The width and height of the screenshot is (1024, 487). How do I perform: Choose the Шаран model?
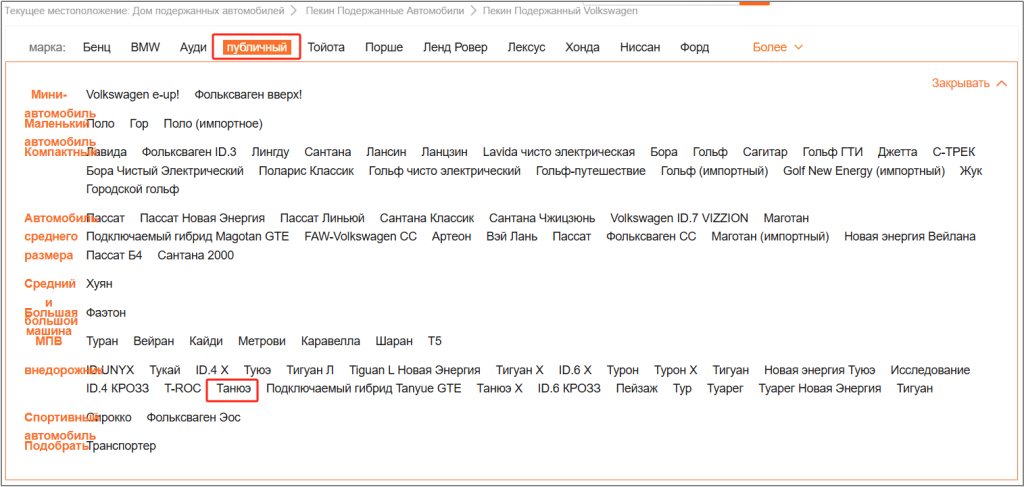tap(394, 341)
